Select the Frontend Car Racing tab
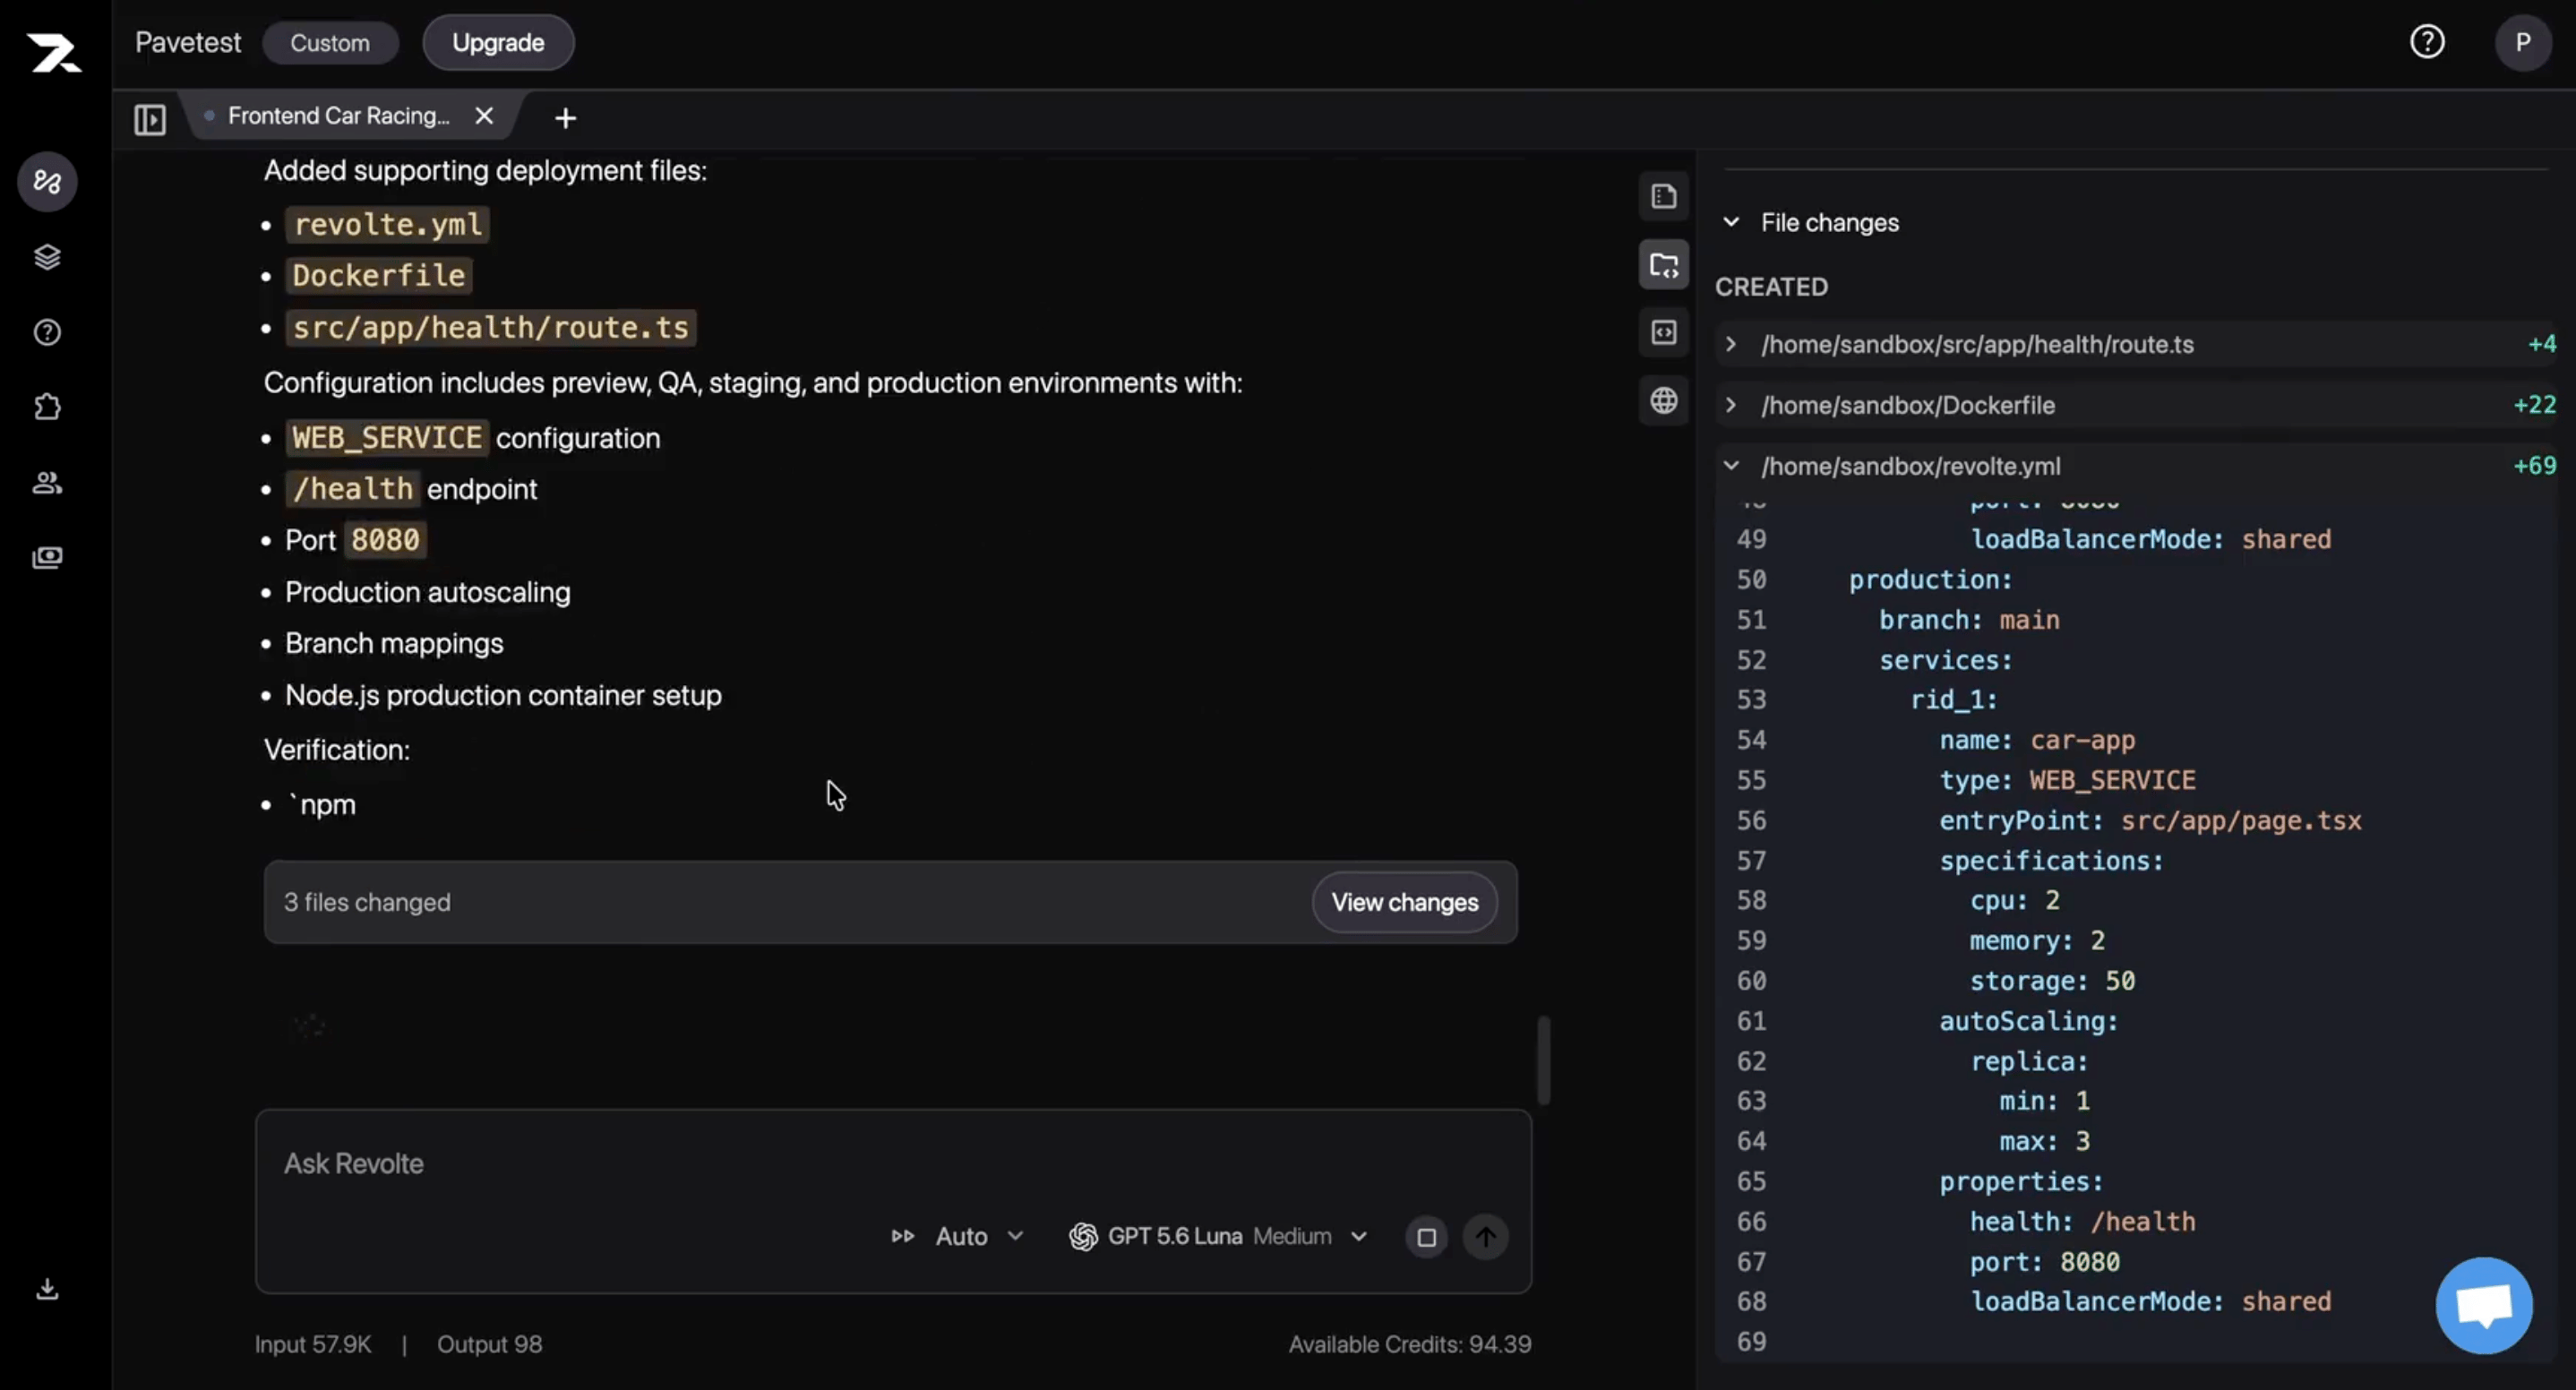The width and height of the screenshot is (2576, 1390). 338,116
